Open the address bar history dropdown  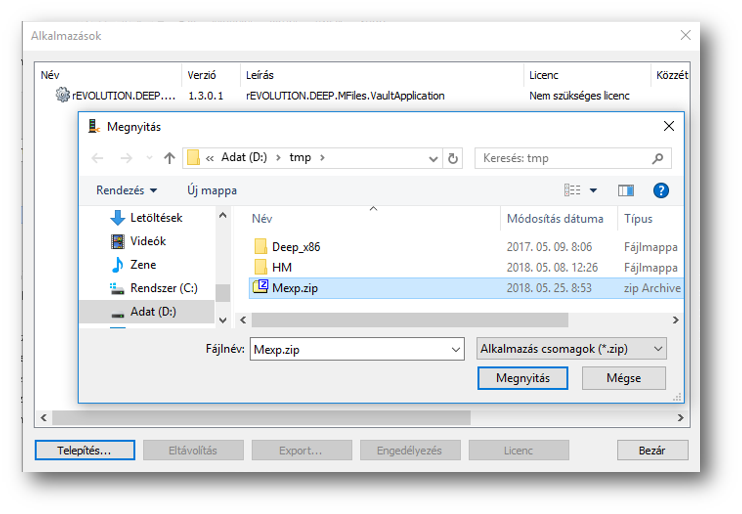coord(433,158)
